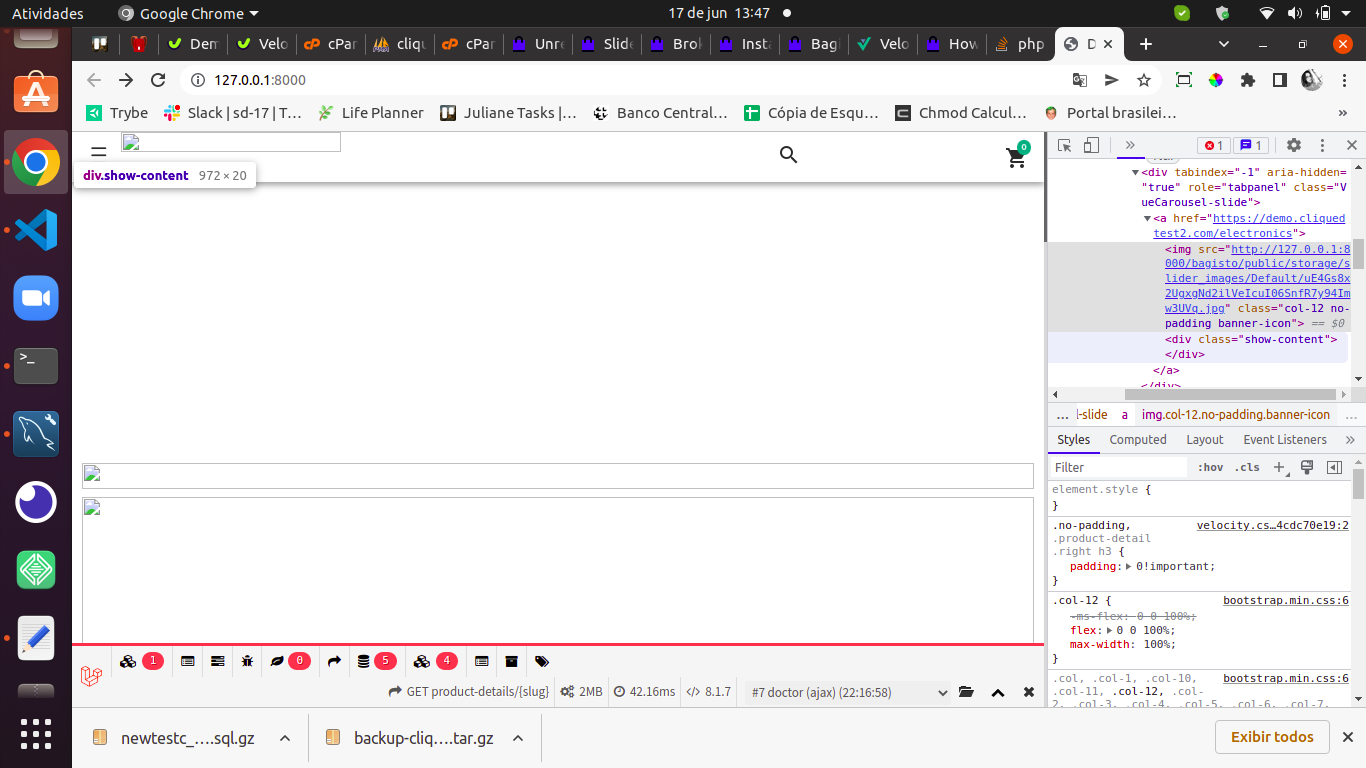Click the Exibir todos downloads button
This screenshot has width=1366, height=768.
click(x=1272, y=737)
